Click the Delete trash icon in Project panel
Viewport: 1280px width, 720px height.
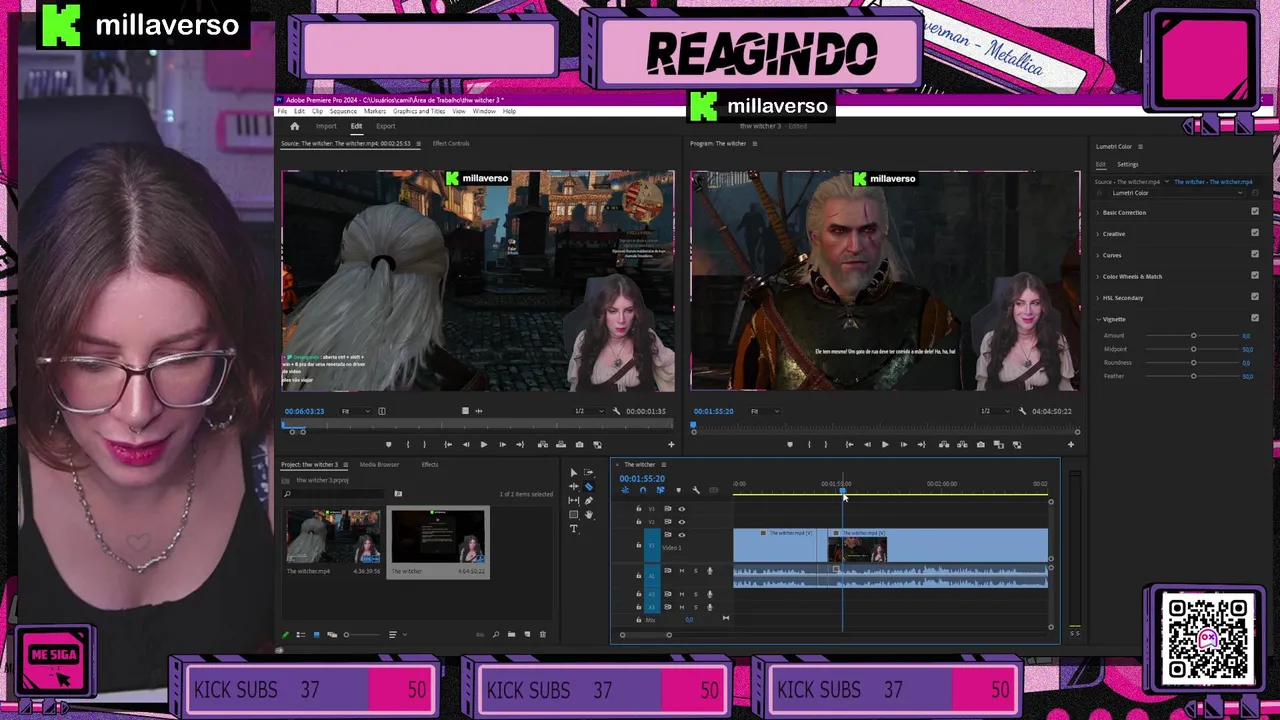[x=543, y=634]
